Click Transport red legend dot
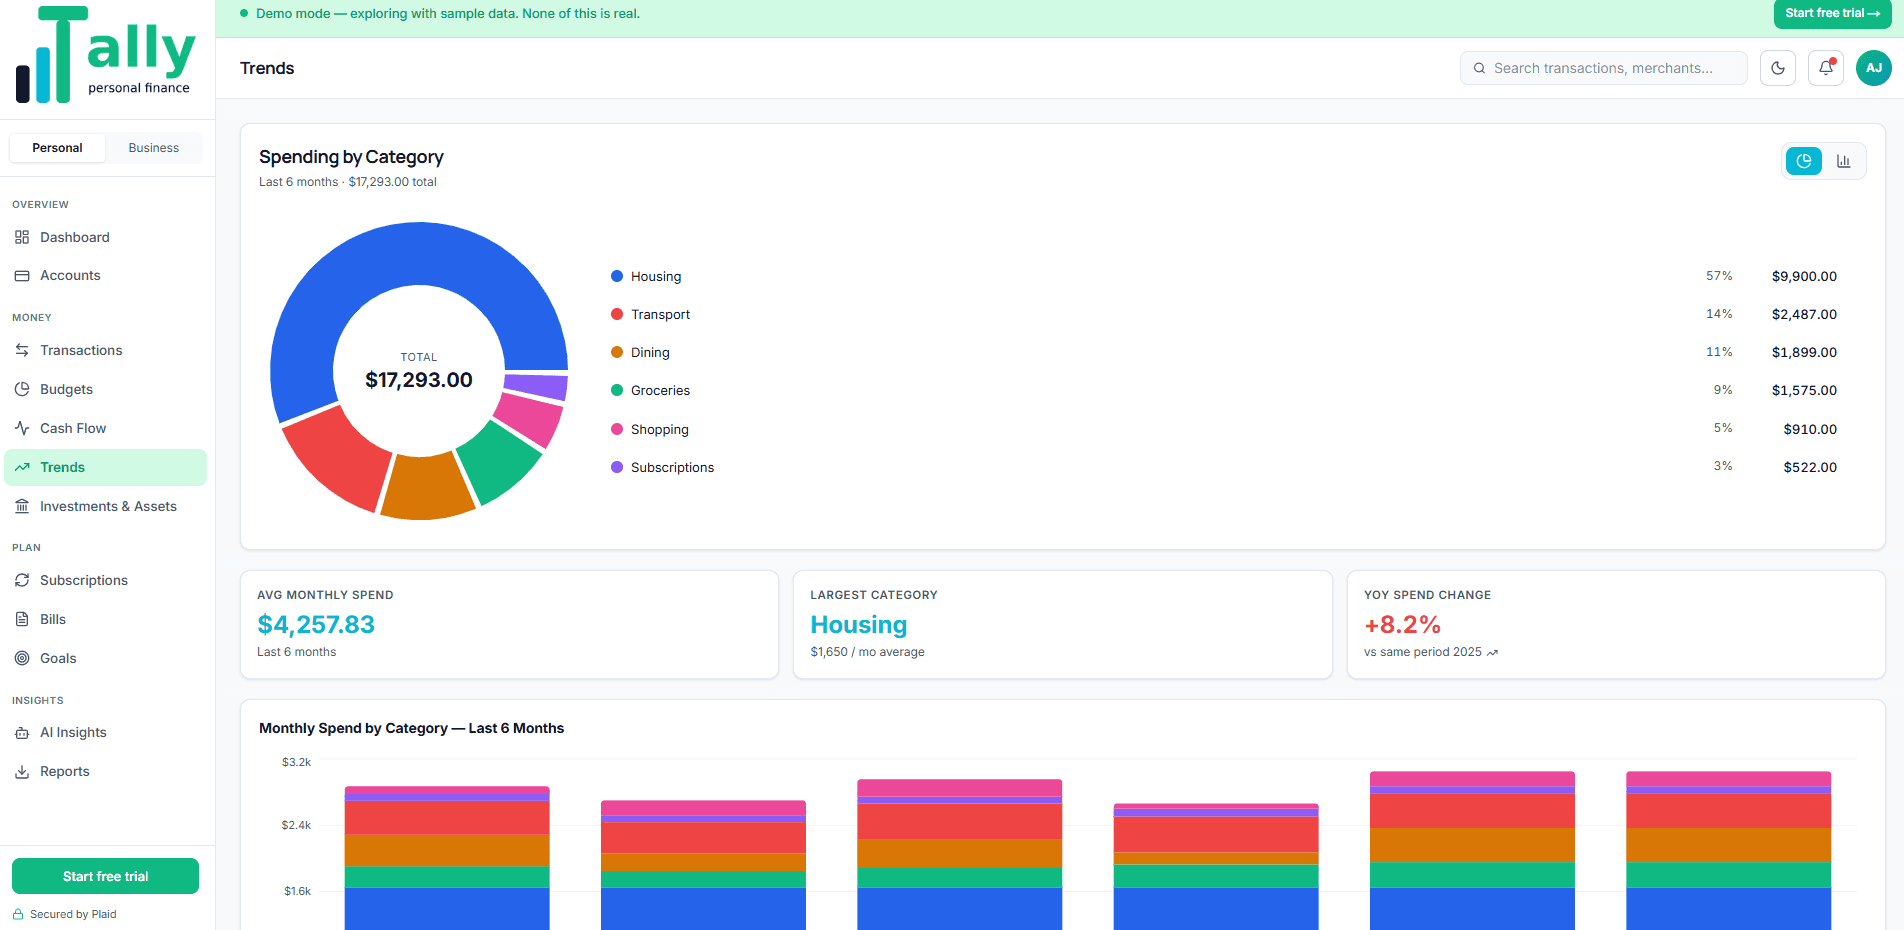 617,314
